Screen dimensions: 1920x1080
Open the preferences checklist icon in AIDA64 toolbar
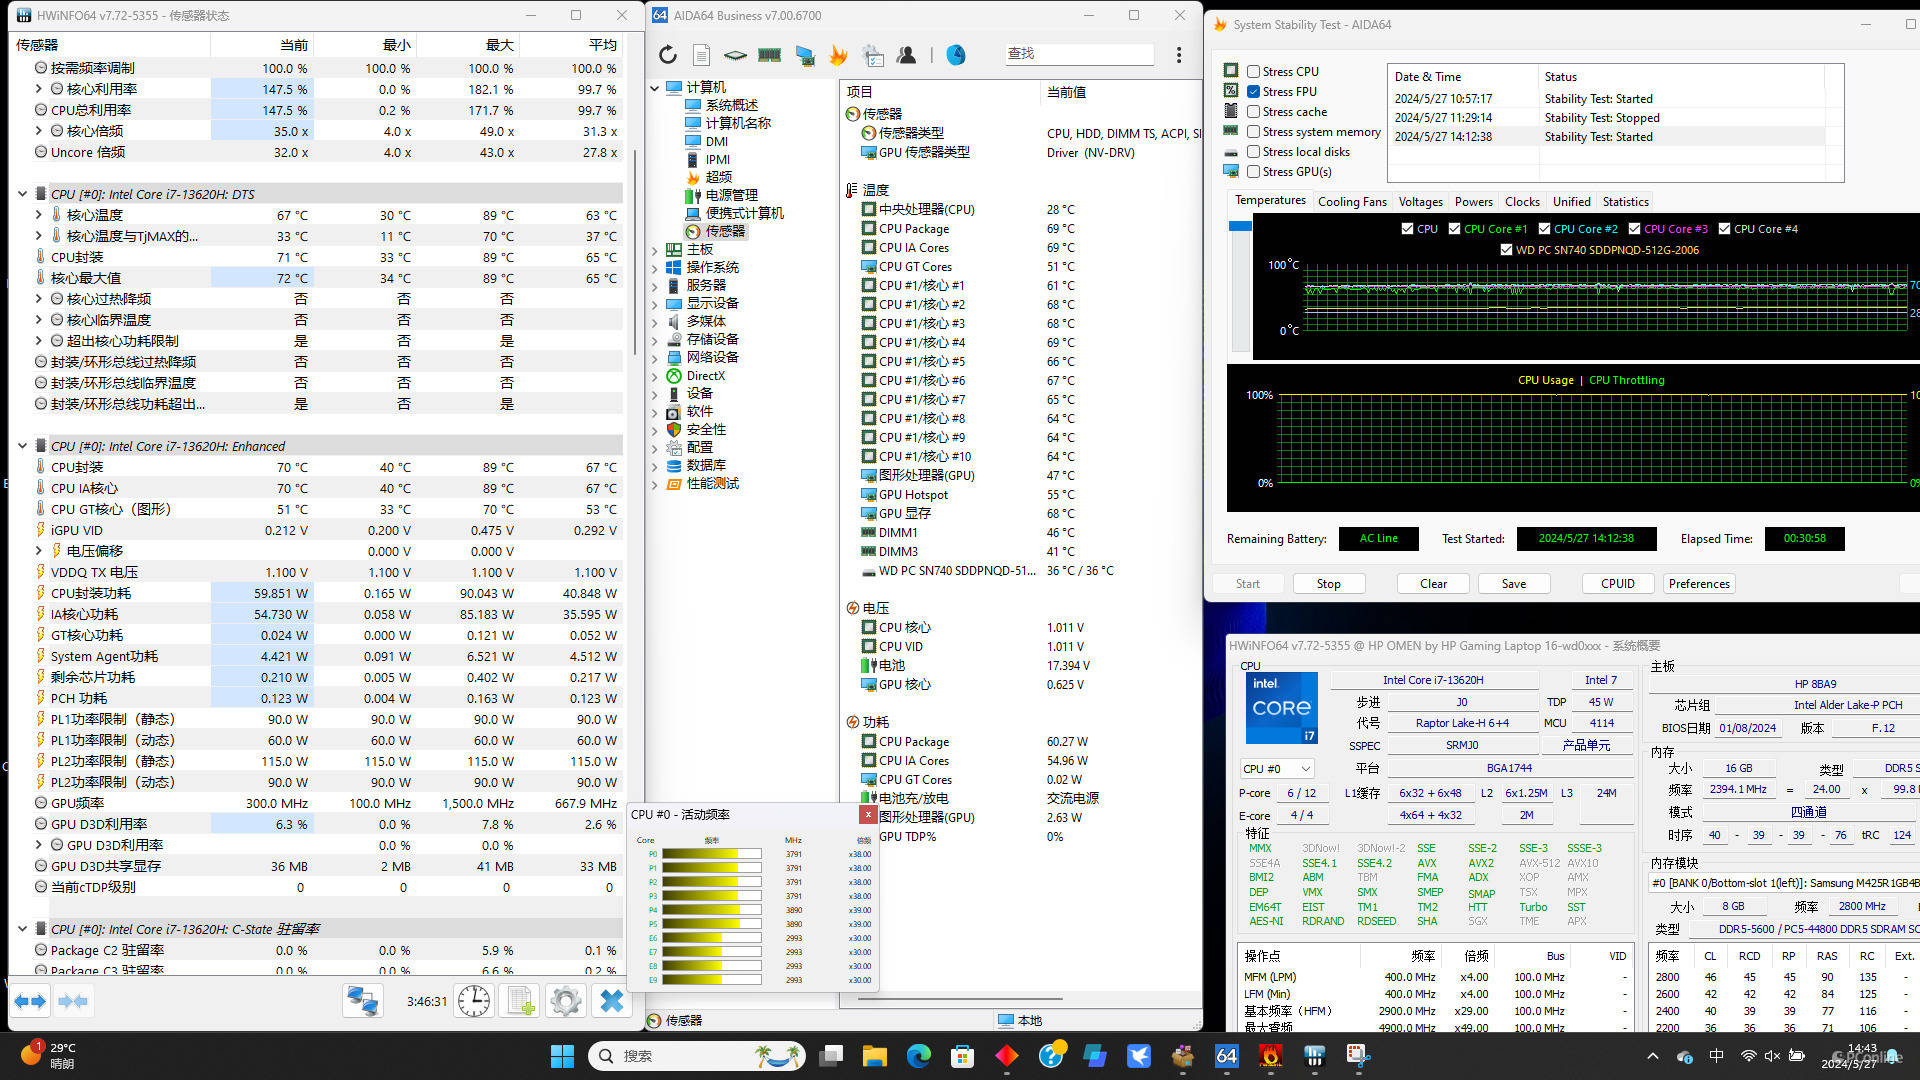(873, 55)
